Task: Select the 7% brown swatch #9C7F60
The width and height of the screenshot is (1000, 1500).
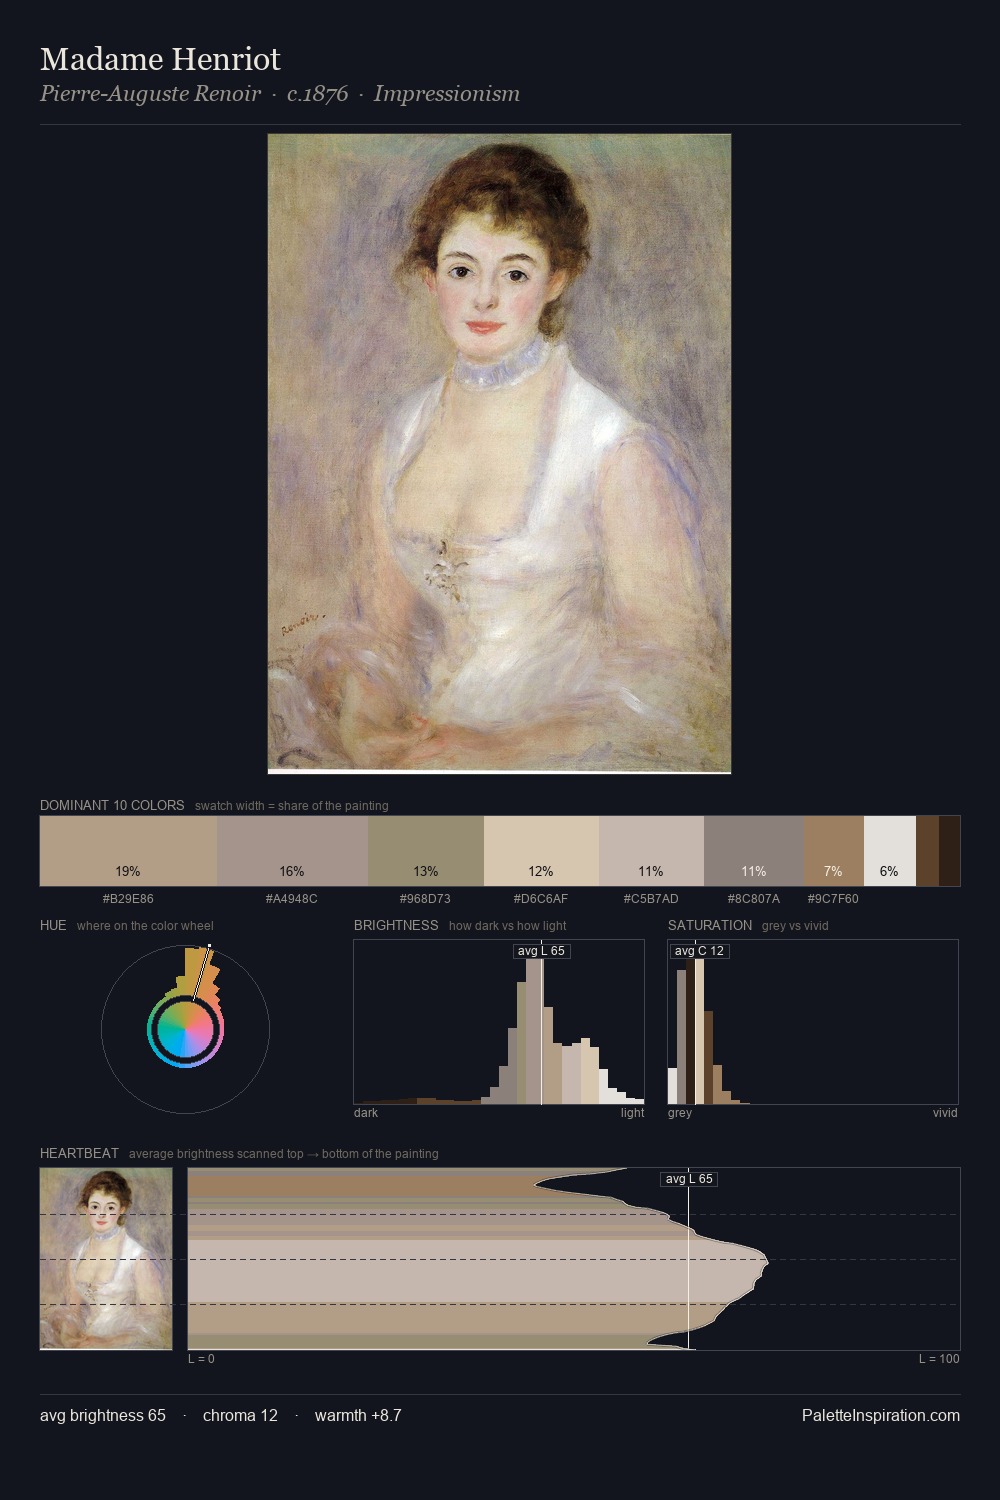Action: [x=834, y=851]
